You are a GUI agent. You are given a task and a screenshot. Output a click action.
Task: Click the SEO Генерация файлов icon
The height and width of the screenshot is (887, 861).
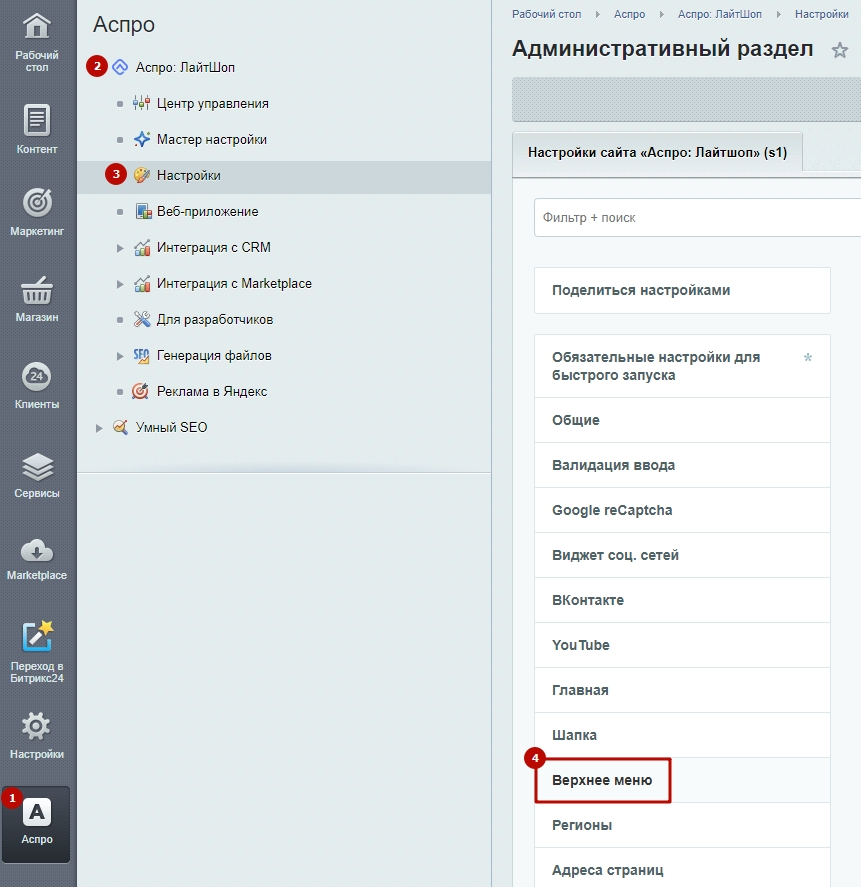pos(141,356)
